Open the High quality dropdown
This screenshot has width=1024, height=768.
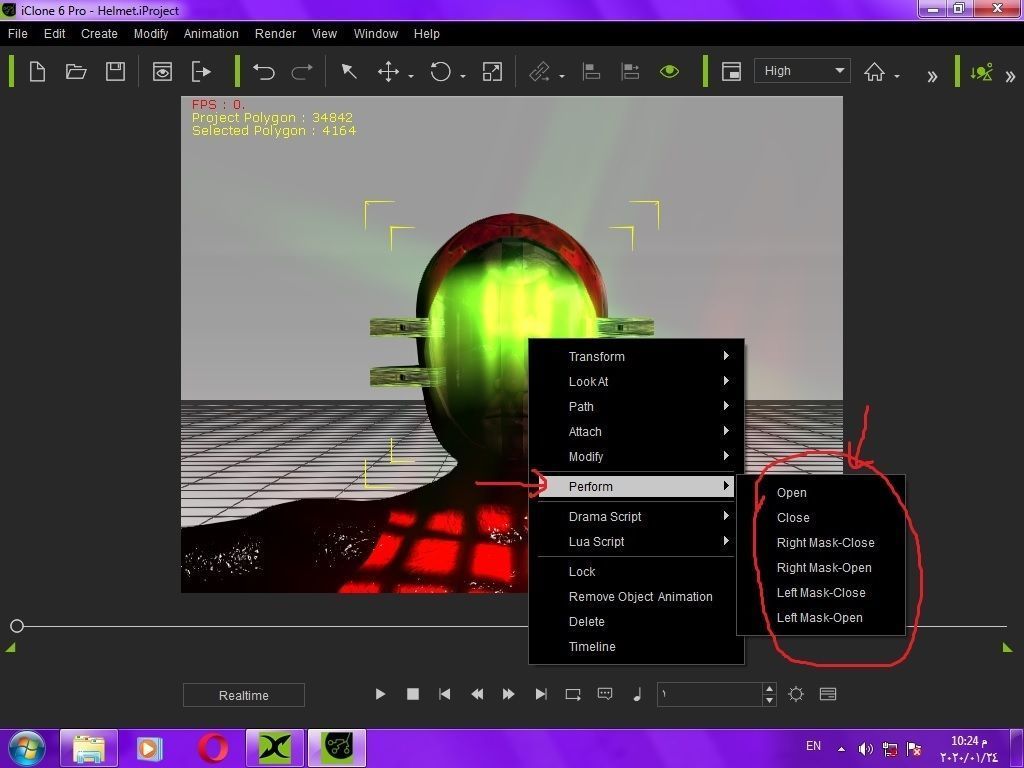pyautogui.click(x=802, y=71)
